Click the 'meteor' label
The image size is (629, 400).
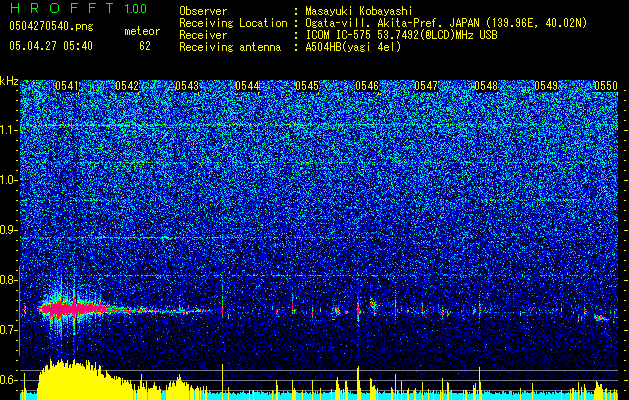(x=142, y=31)
